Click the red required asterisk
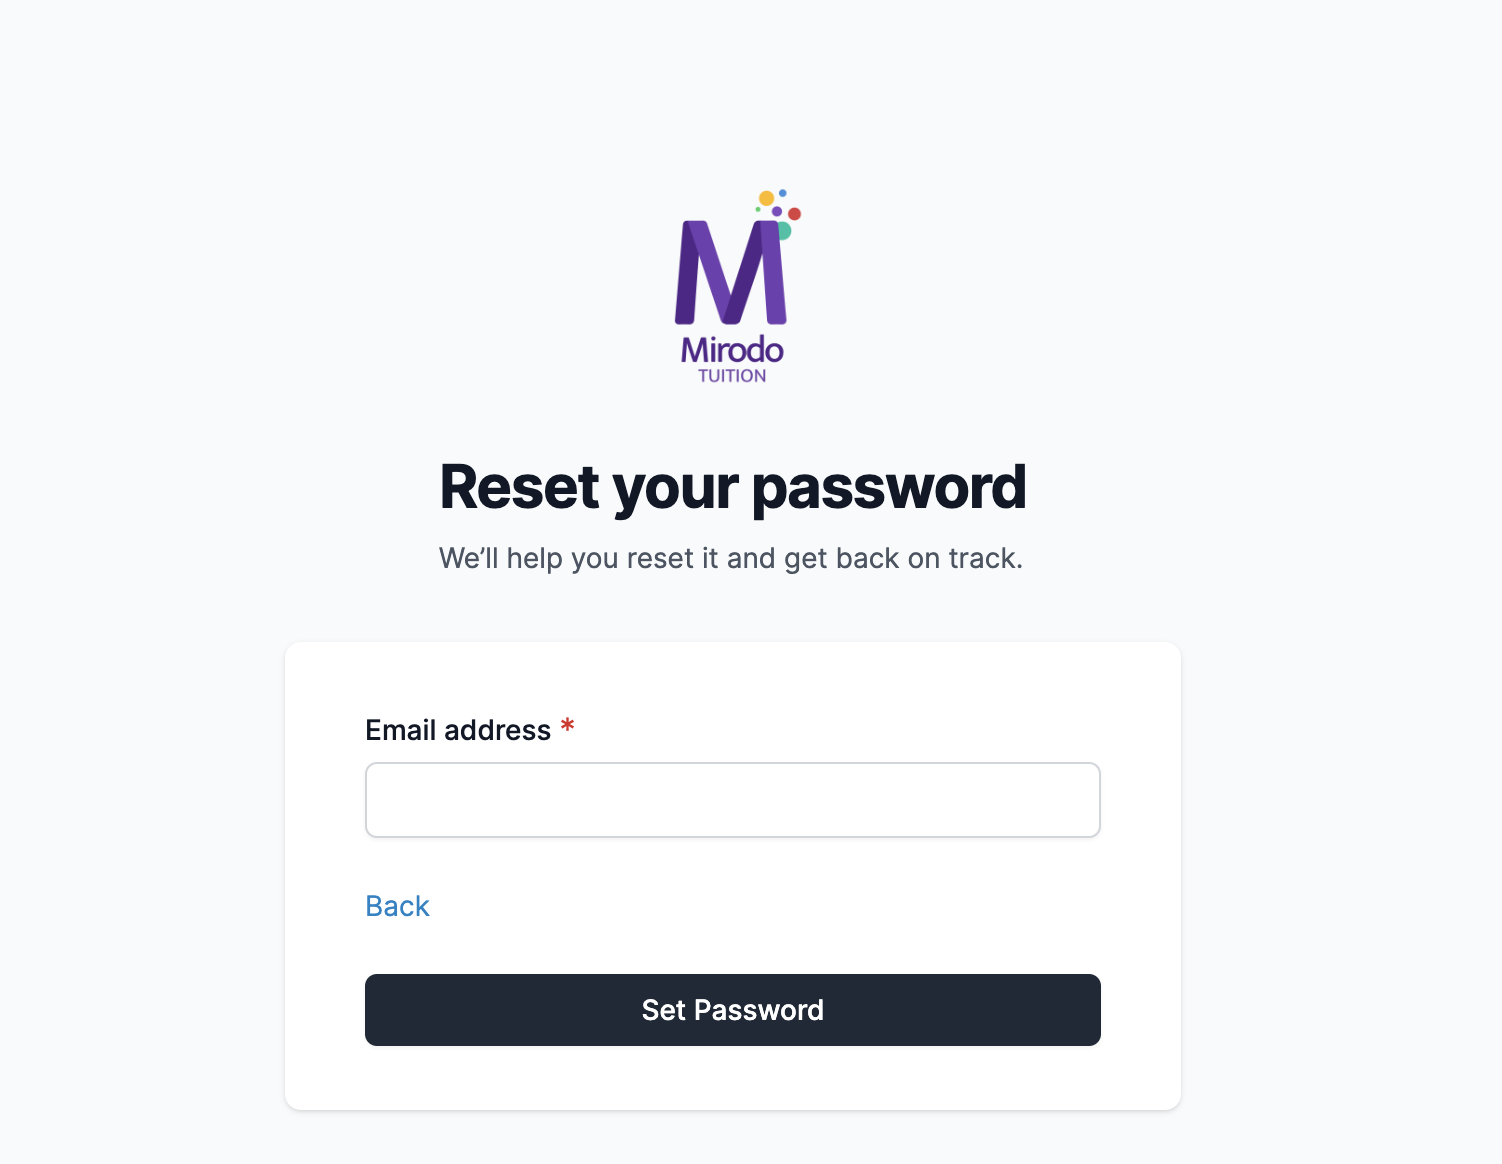 (x=567, y=726)
